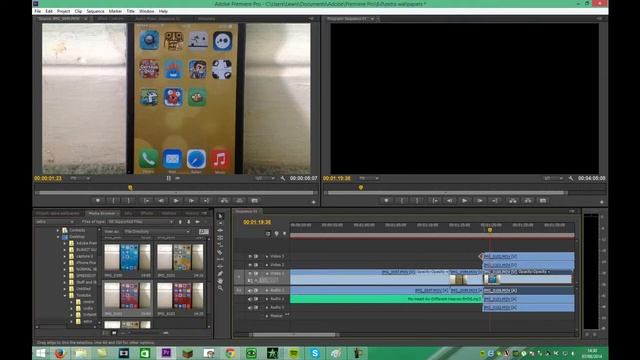The image size is (640, 360).
Task: Click Extract button in Program monitor
Action: (x=528, y=200)
